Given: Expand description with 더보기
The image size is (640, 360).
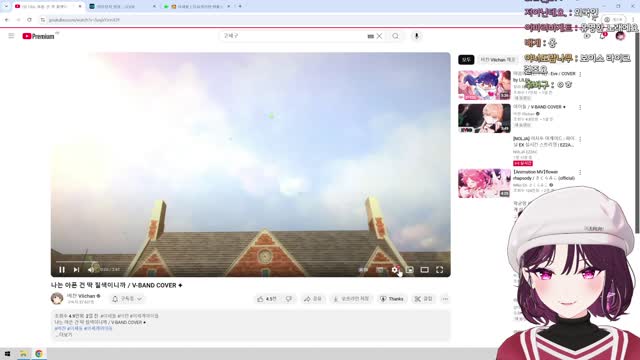Looking at the screenshot, I should tap(64, 335).
